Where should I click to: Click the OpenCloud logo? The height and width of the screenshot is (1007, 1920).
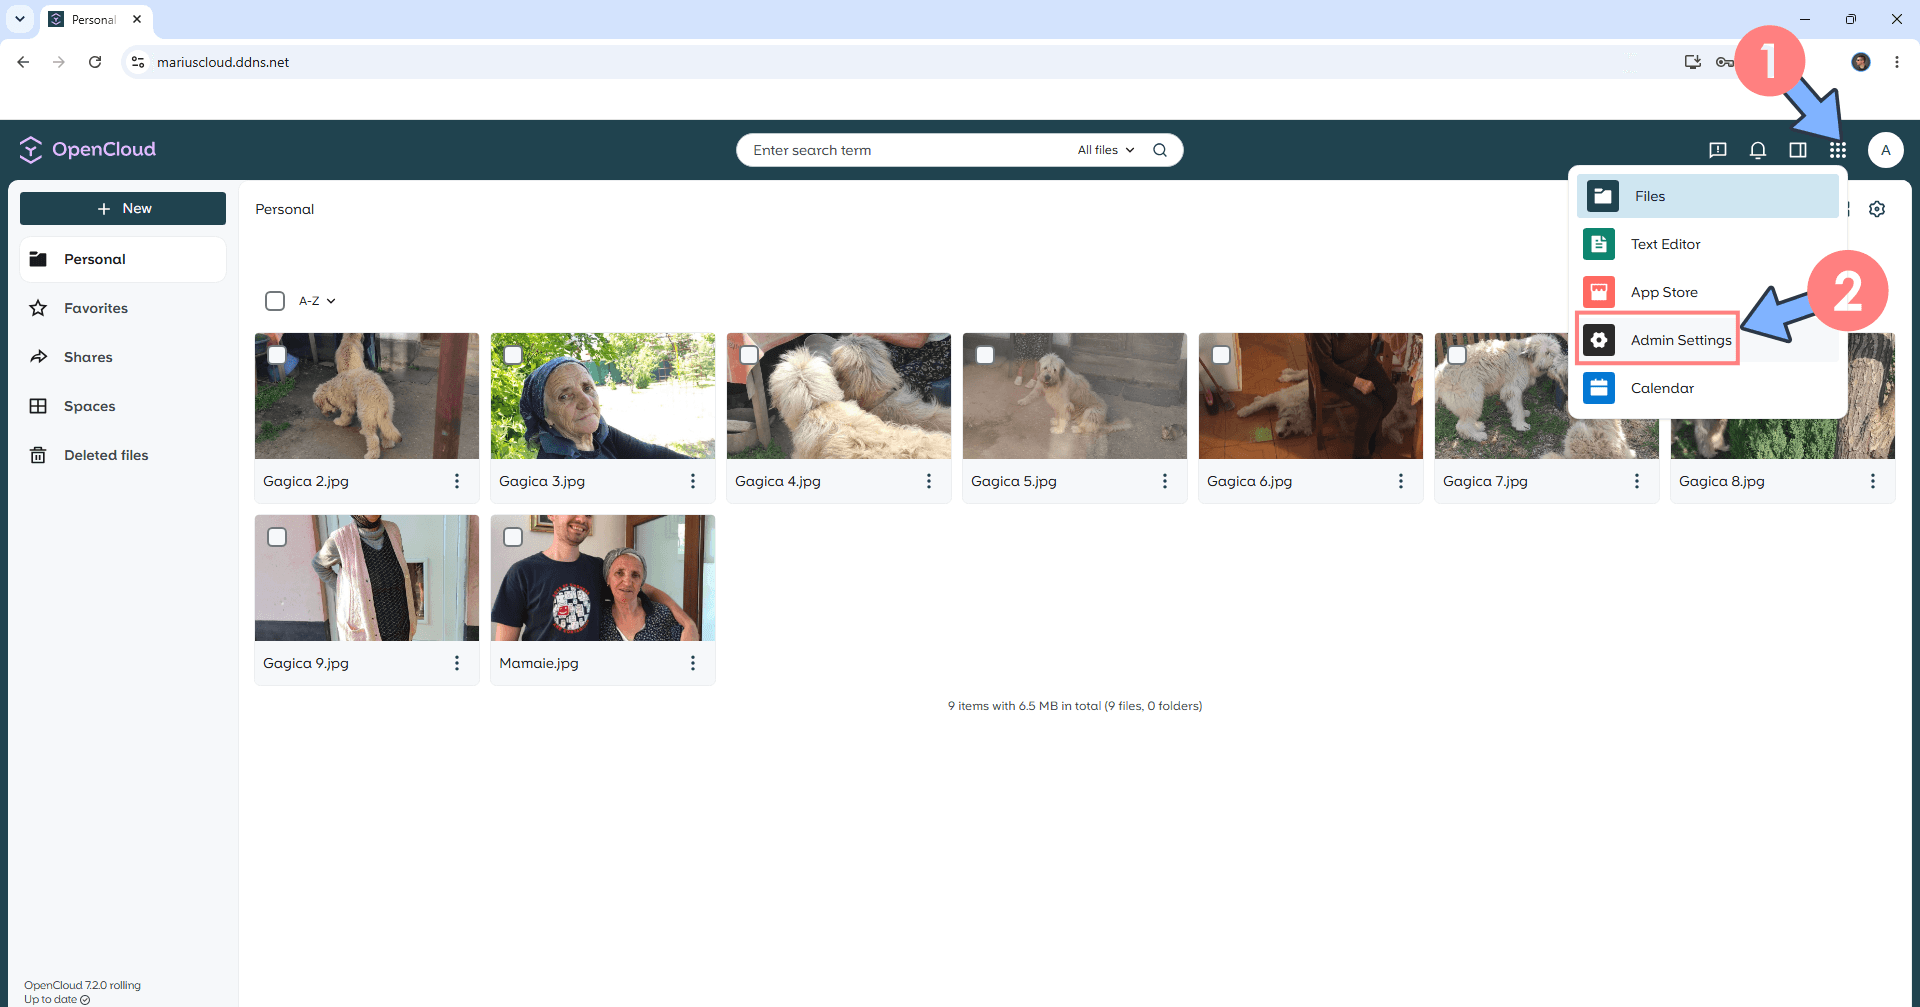88,149
